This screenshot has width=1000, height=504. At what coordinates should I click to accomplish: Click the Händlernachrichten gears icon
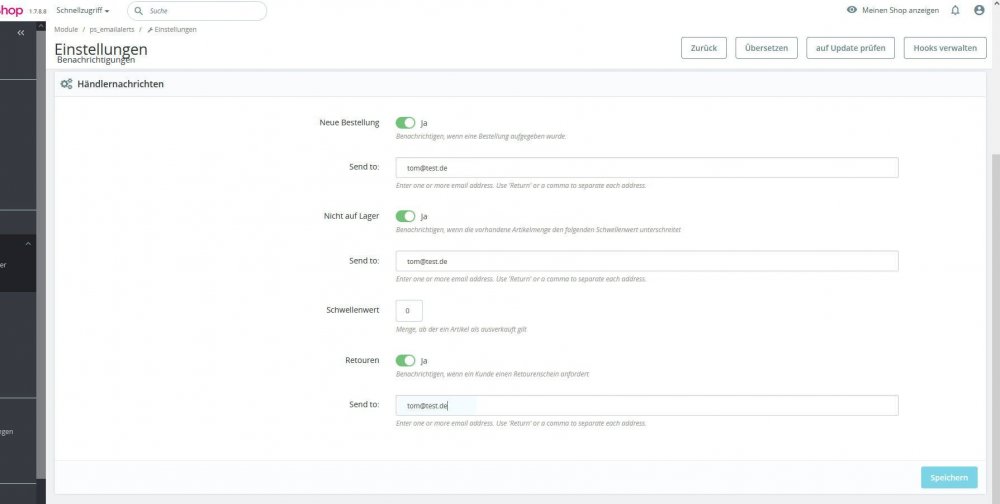click(66, 84)
